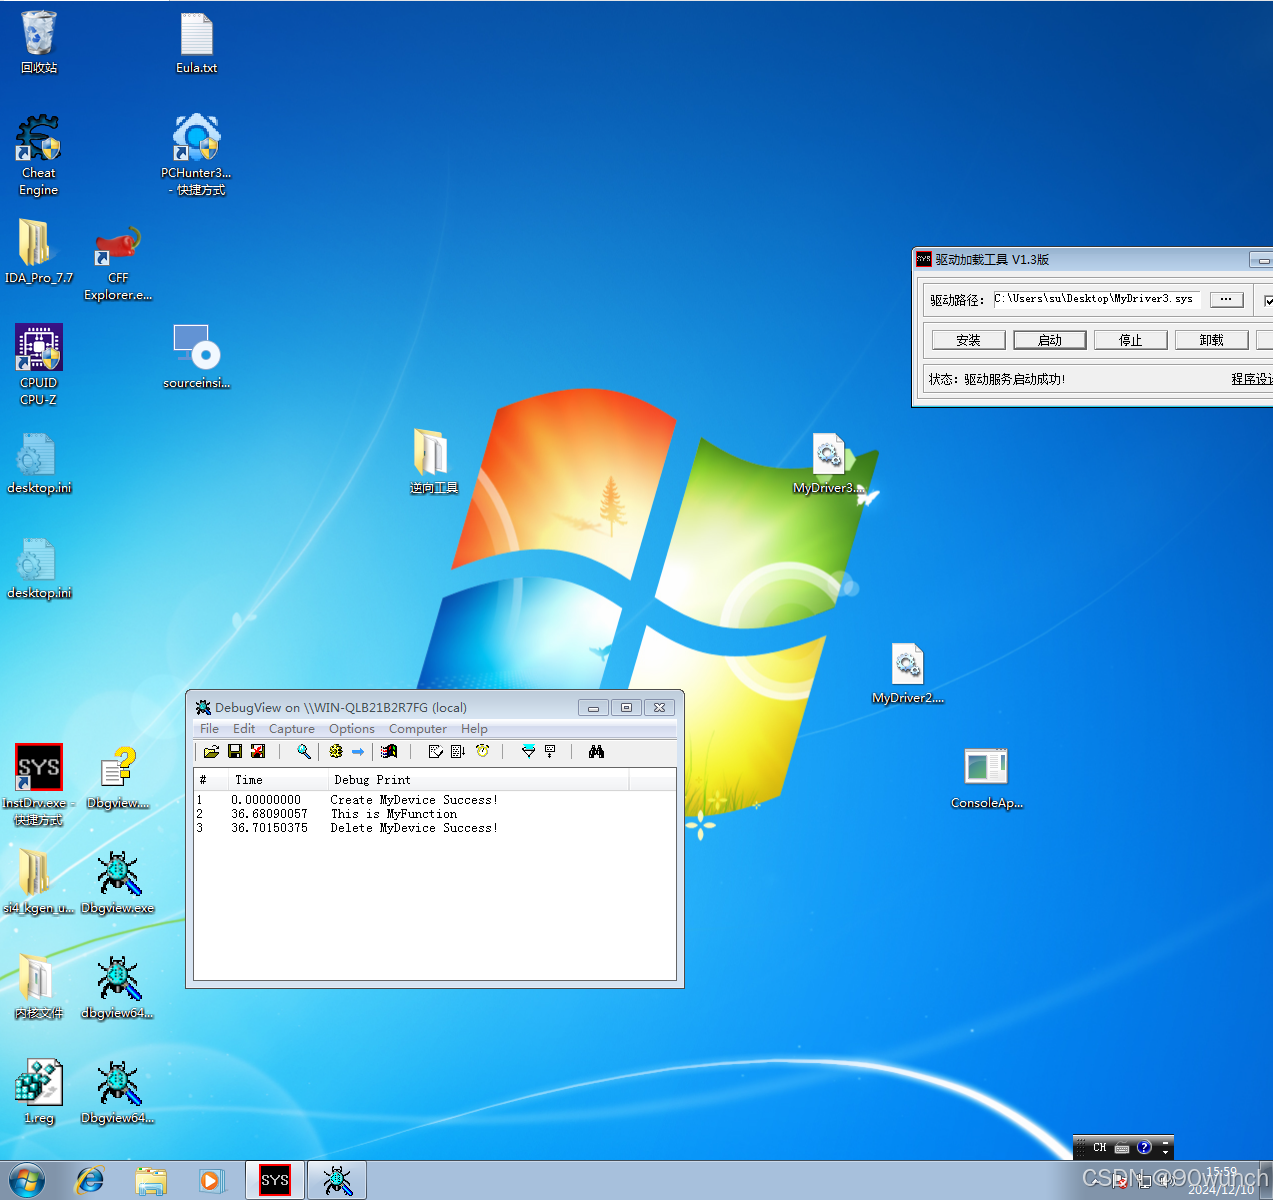The image size is (1273, 1200).
Task: Open the Edit menu in DebugView
Action: tap(244, 729)
